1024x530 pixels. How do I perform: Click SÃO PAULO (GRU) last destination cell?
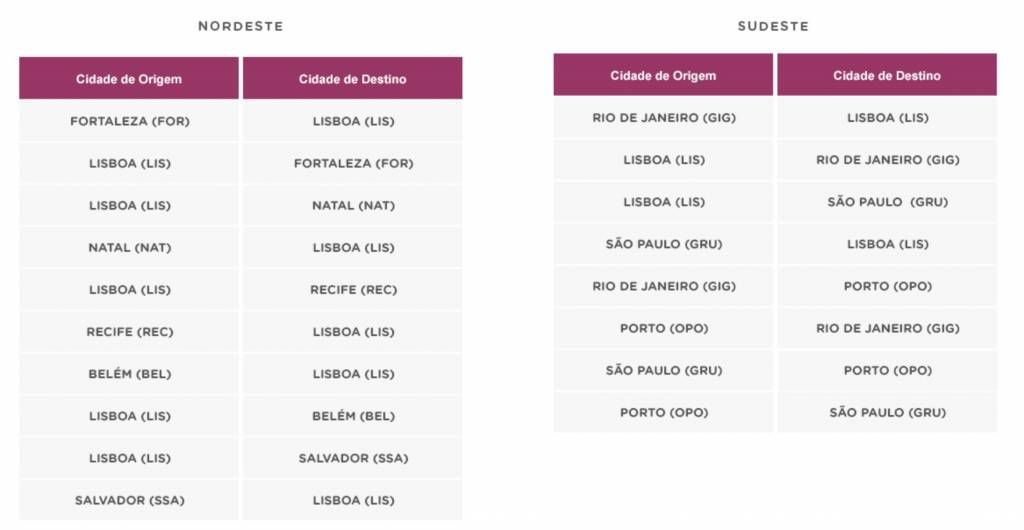[887, 413]
